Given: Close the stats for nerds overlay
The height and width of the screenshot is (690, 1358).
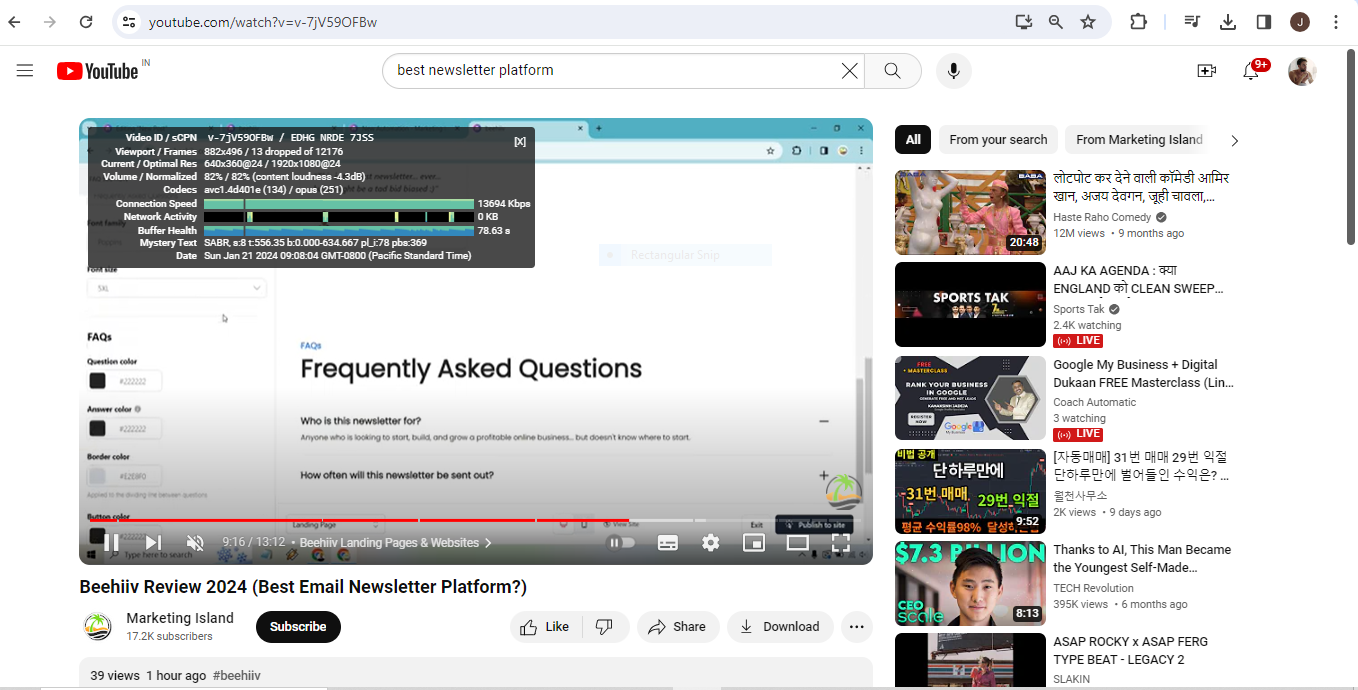Looking at the screenshot, I should 520,141.
